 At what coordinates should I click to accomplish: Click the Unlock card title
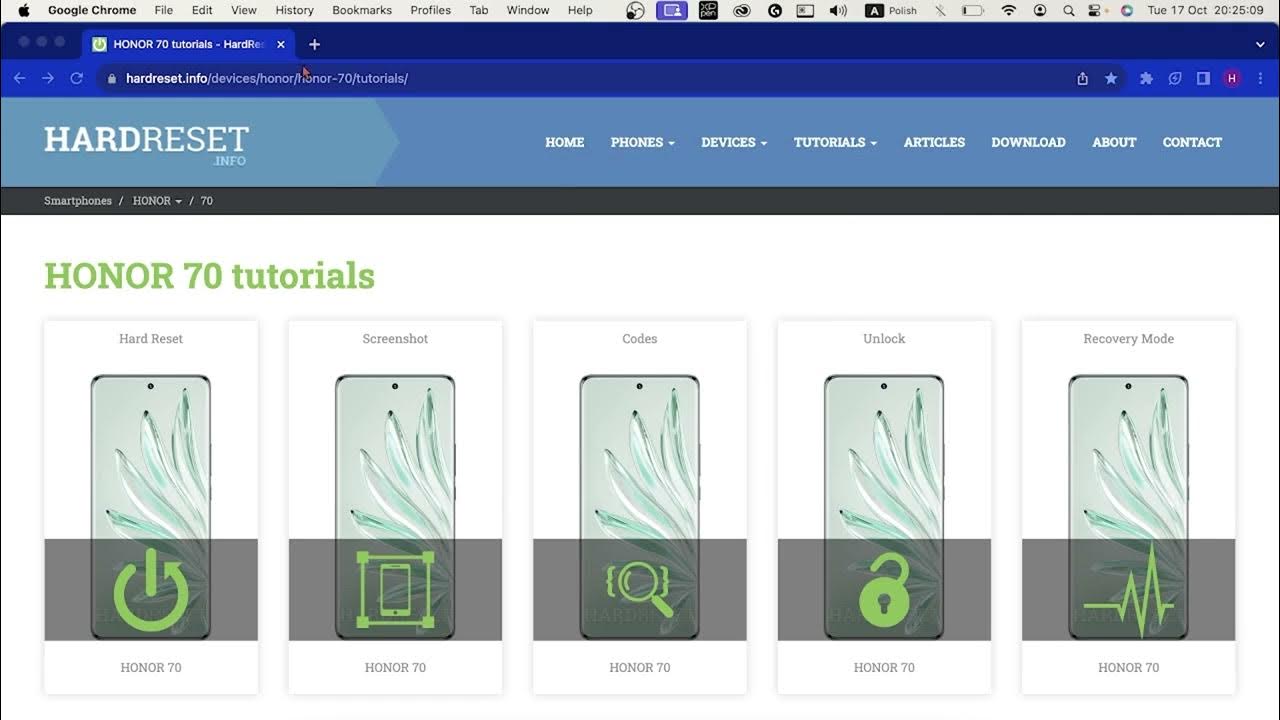pyautogui.click(x=884, y=339)
